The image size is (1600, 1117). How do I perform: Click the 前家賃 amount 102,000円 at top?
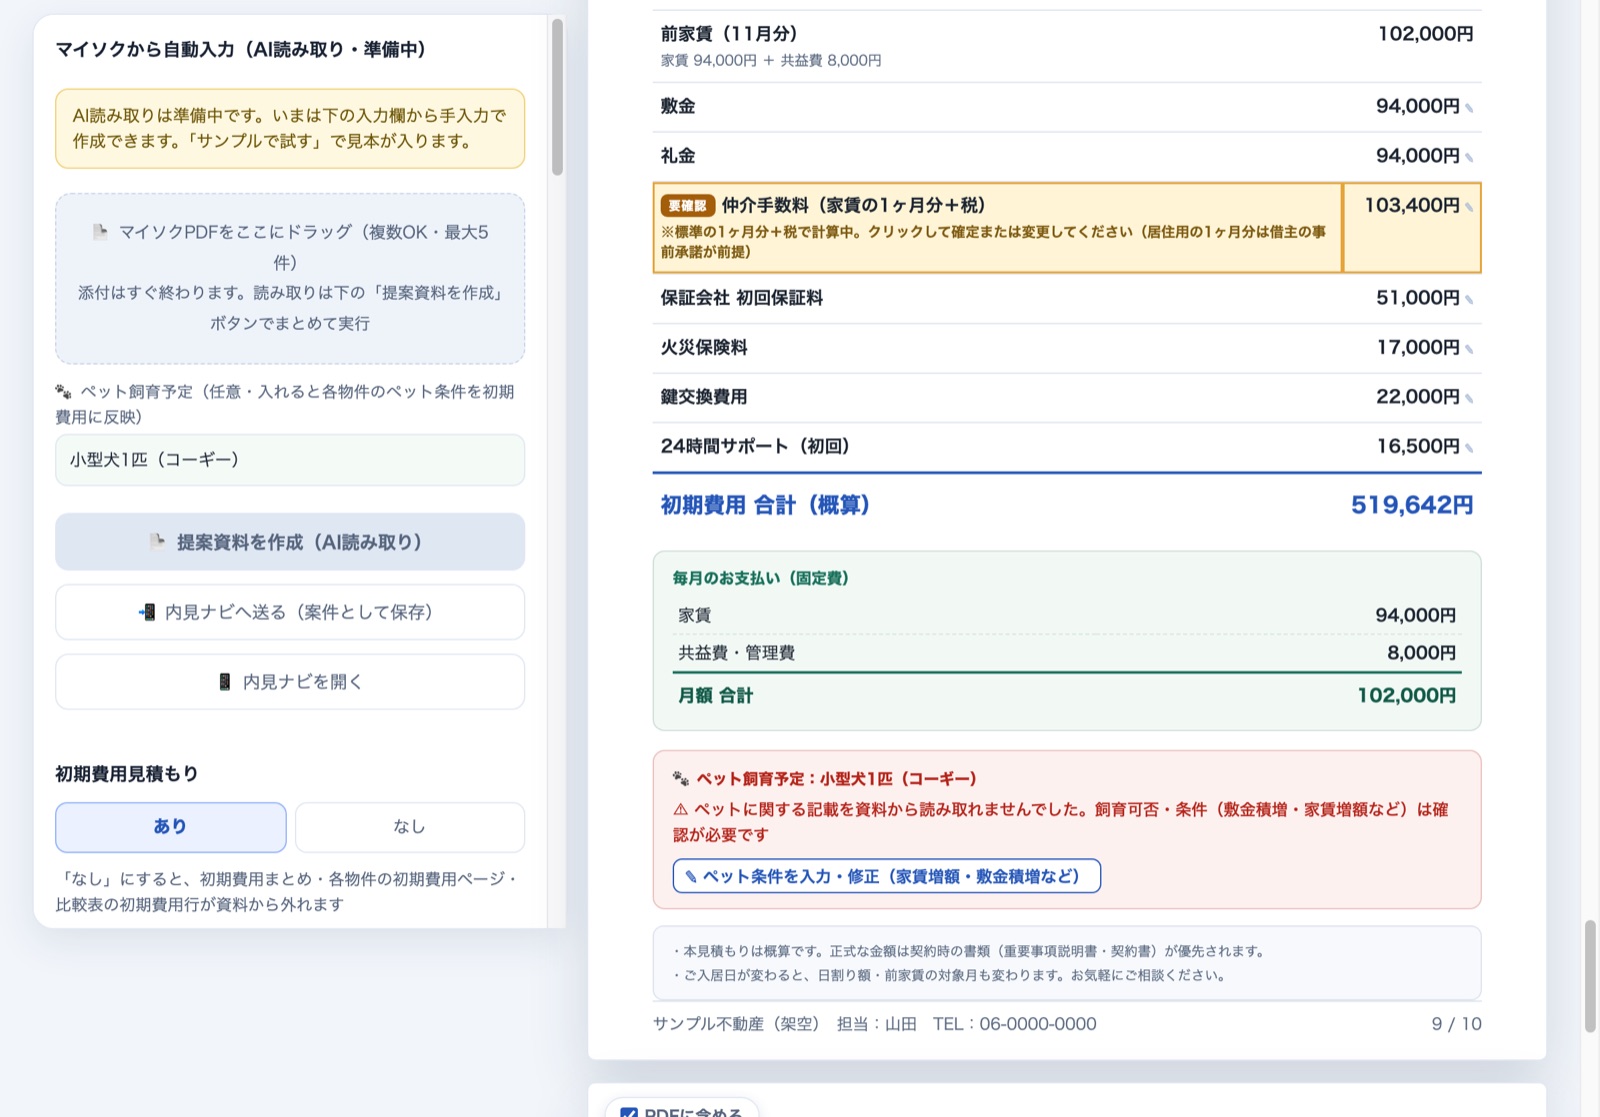click(x=1426, y=34)
